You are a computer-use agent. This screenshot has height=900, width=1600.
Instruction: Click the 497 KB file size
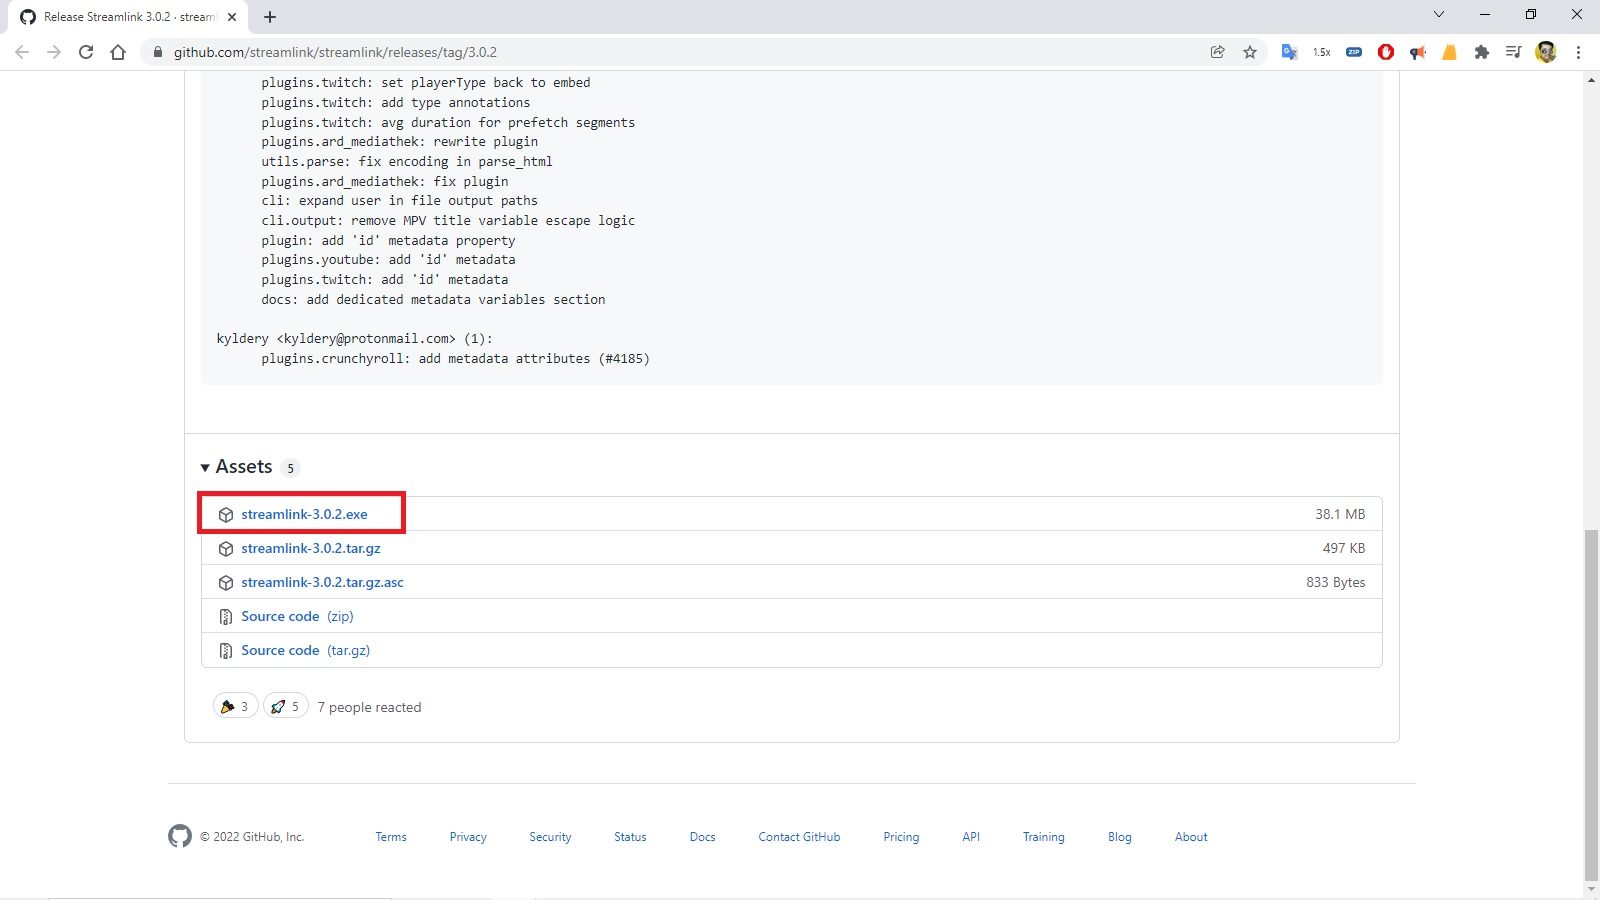(1343, 548)
